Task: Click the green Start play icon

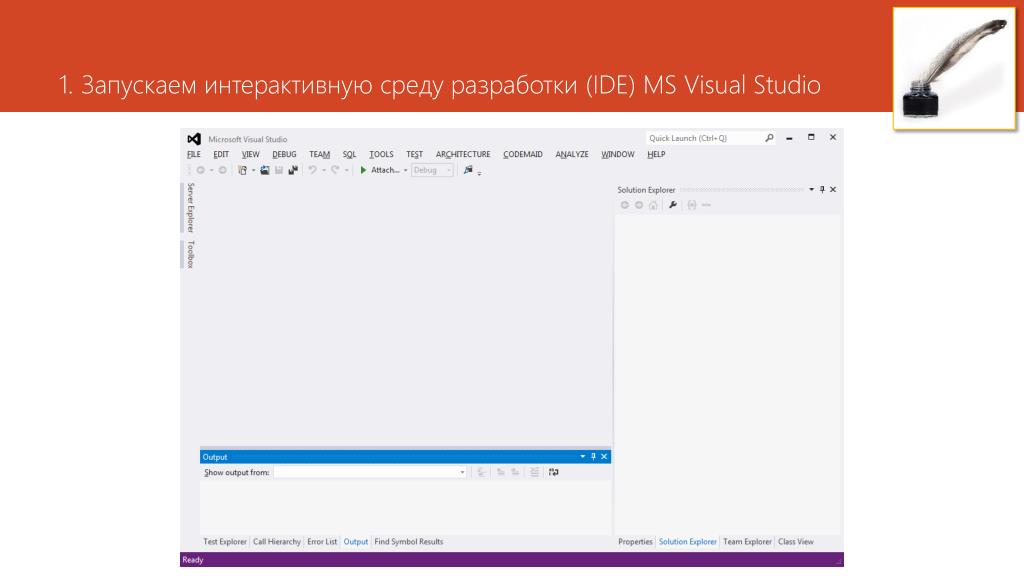Action: [x=364, y=170]
